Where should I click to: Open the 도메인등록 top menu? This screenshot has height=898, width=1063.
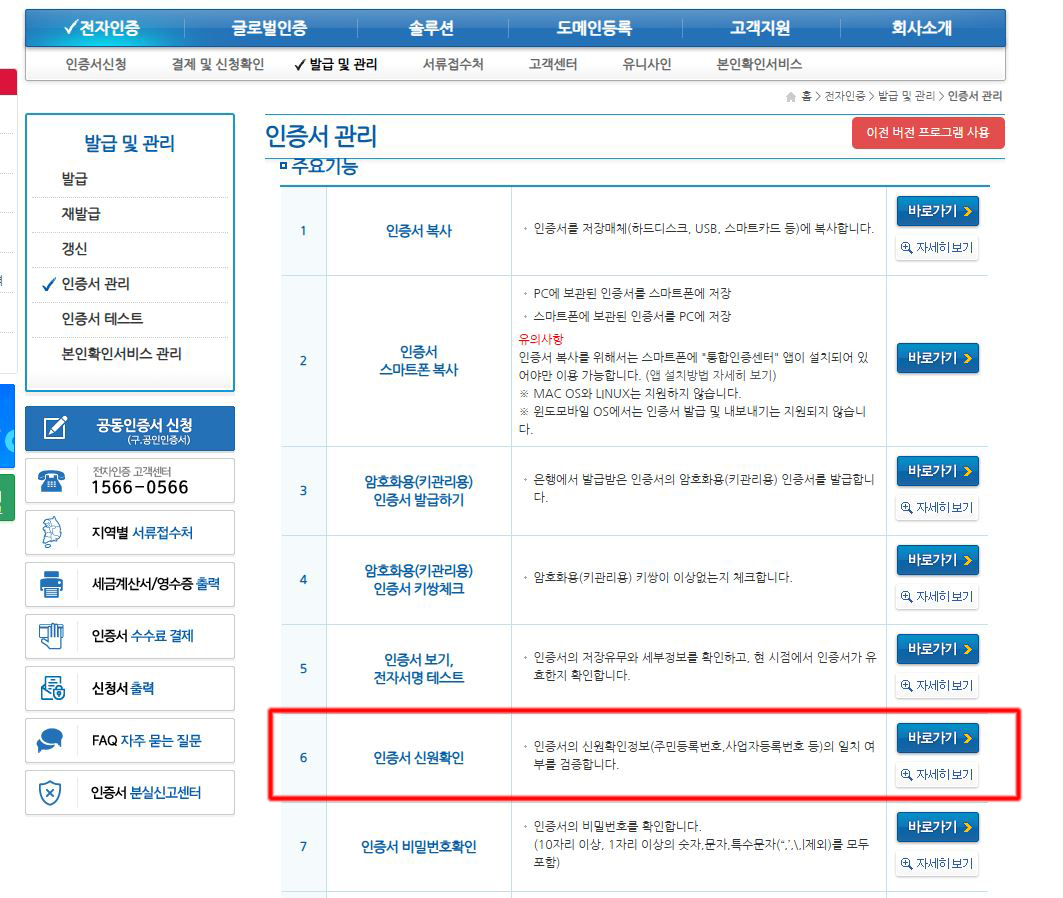click(594, 28)
